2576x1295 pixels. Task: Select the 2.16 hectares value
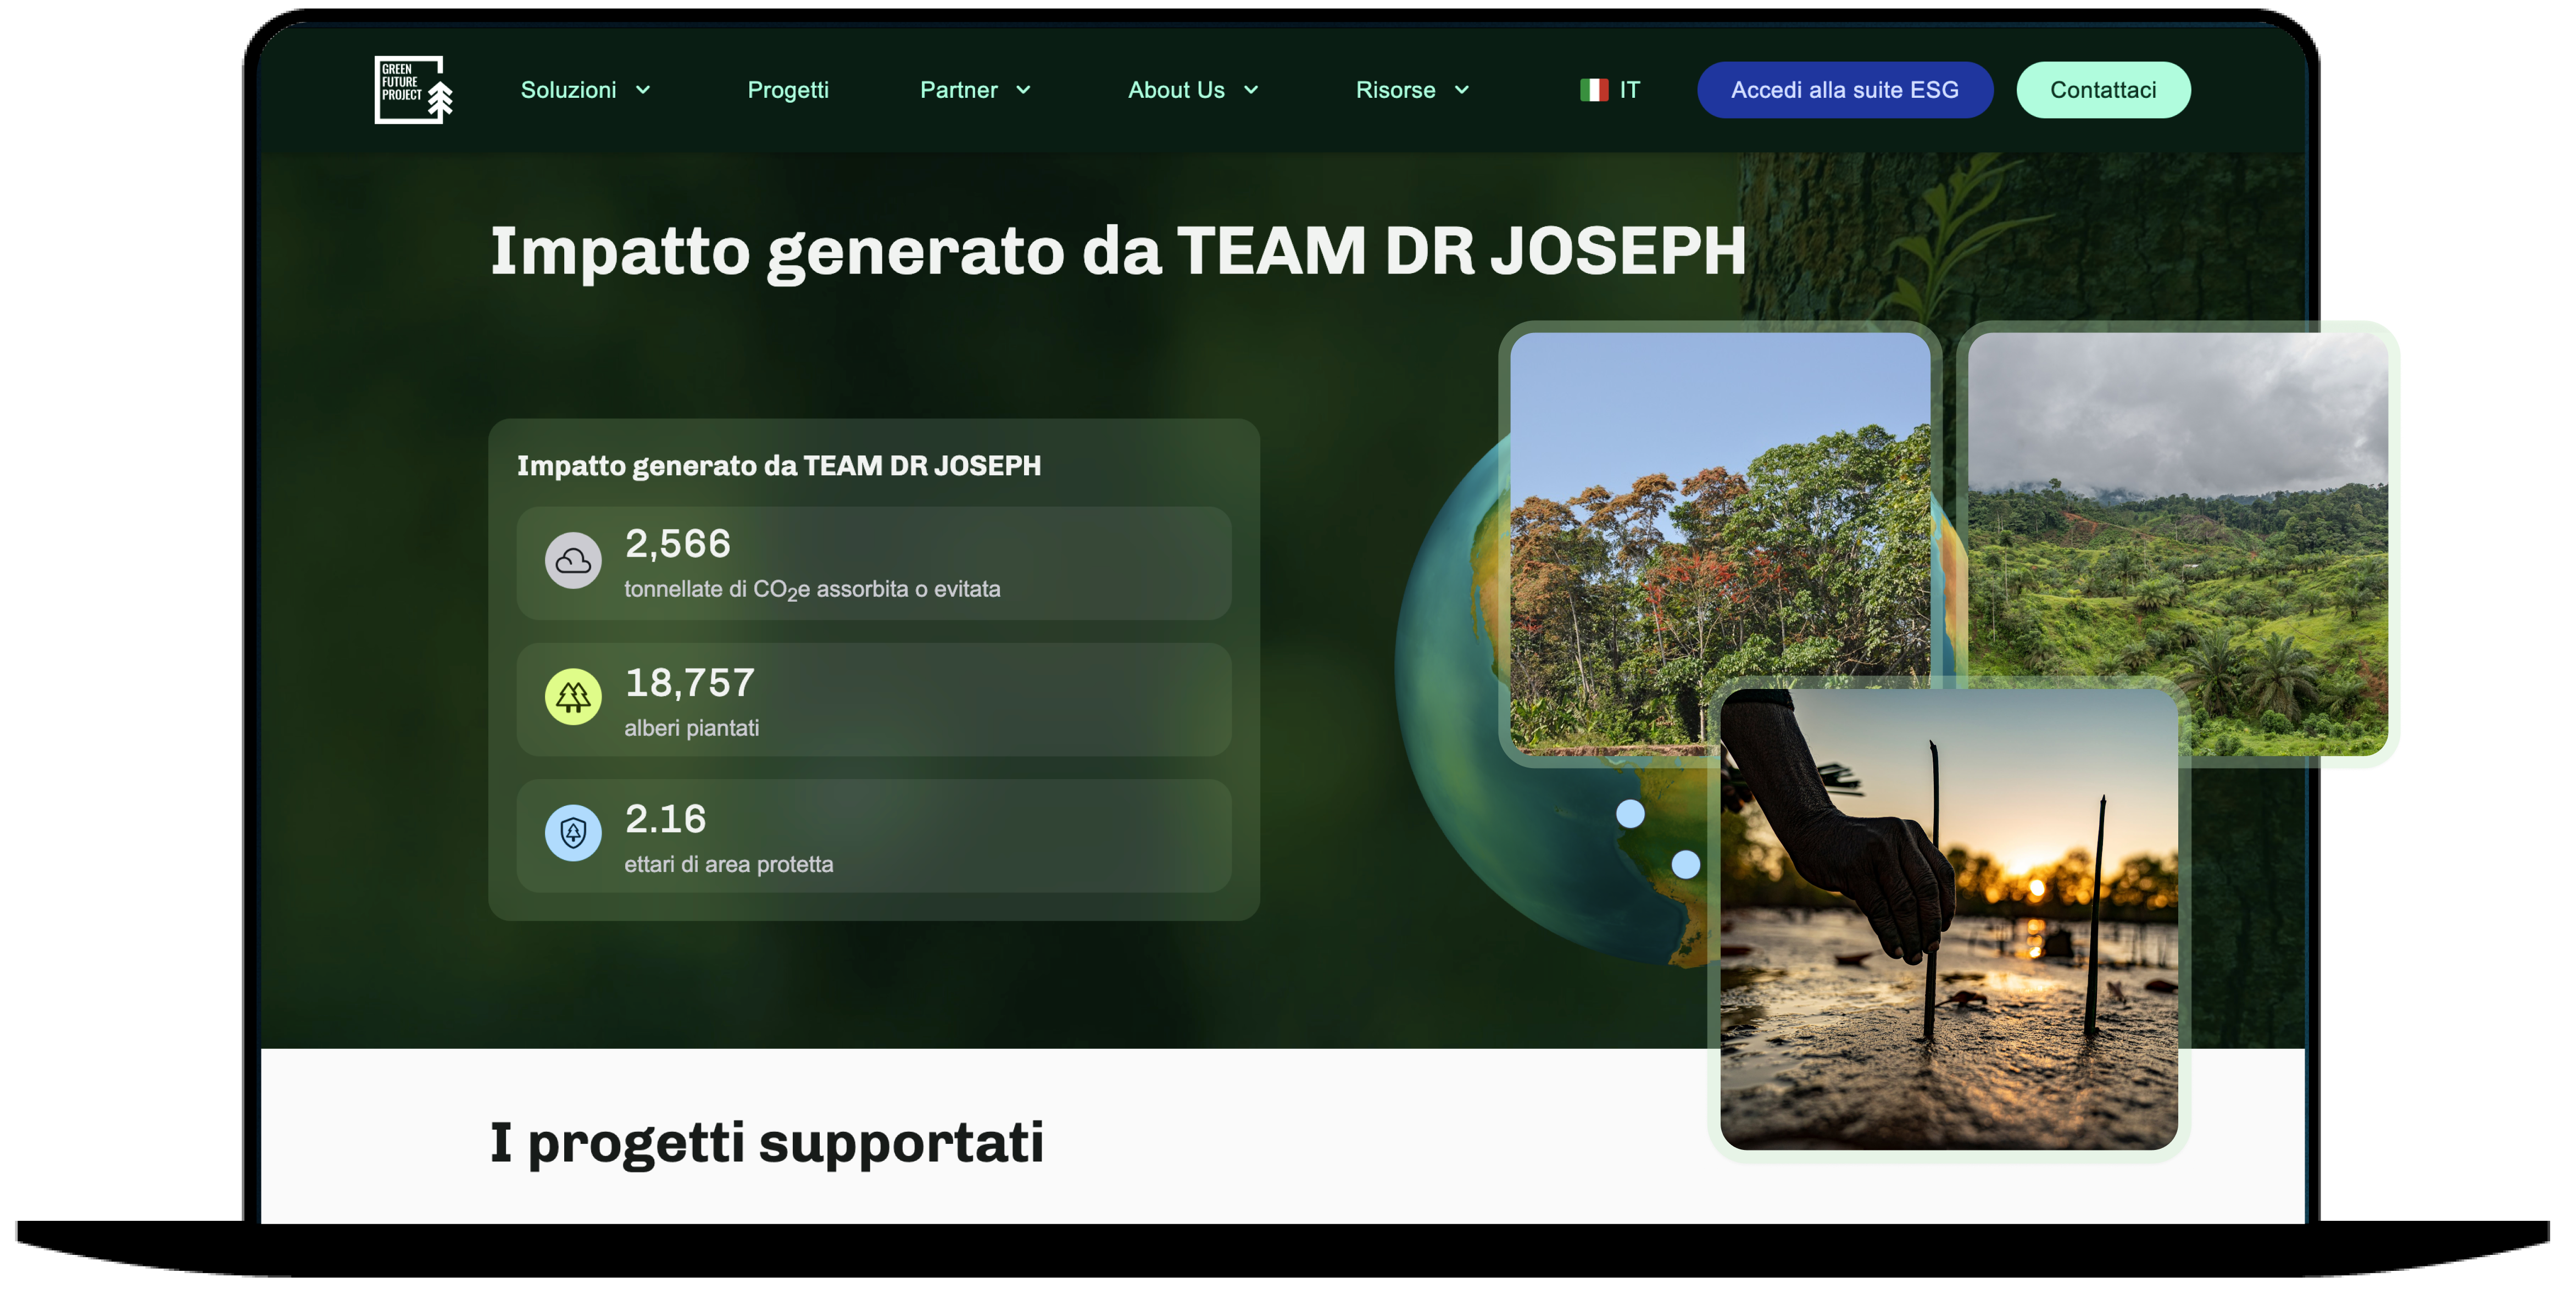point(665,819)
